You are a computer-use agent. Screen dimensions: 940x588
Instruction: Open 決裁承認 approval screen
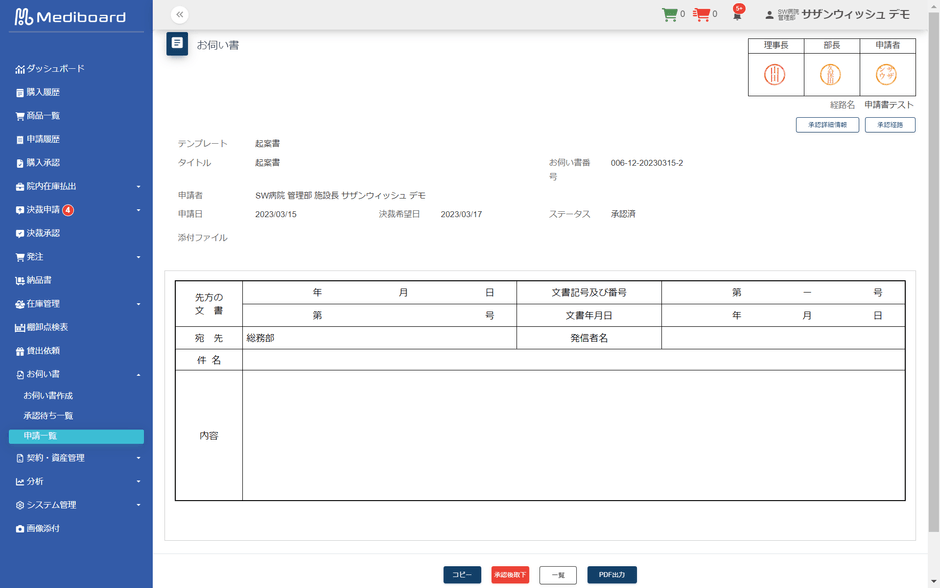(43, 232)
